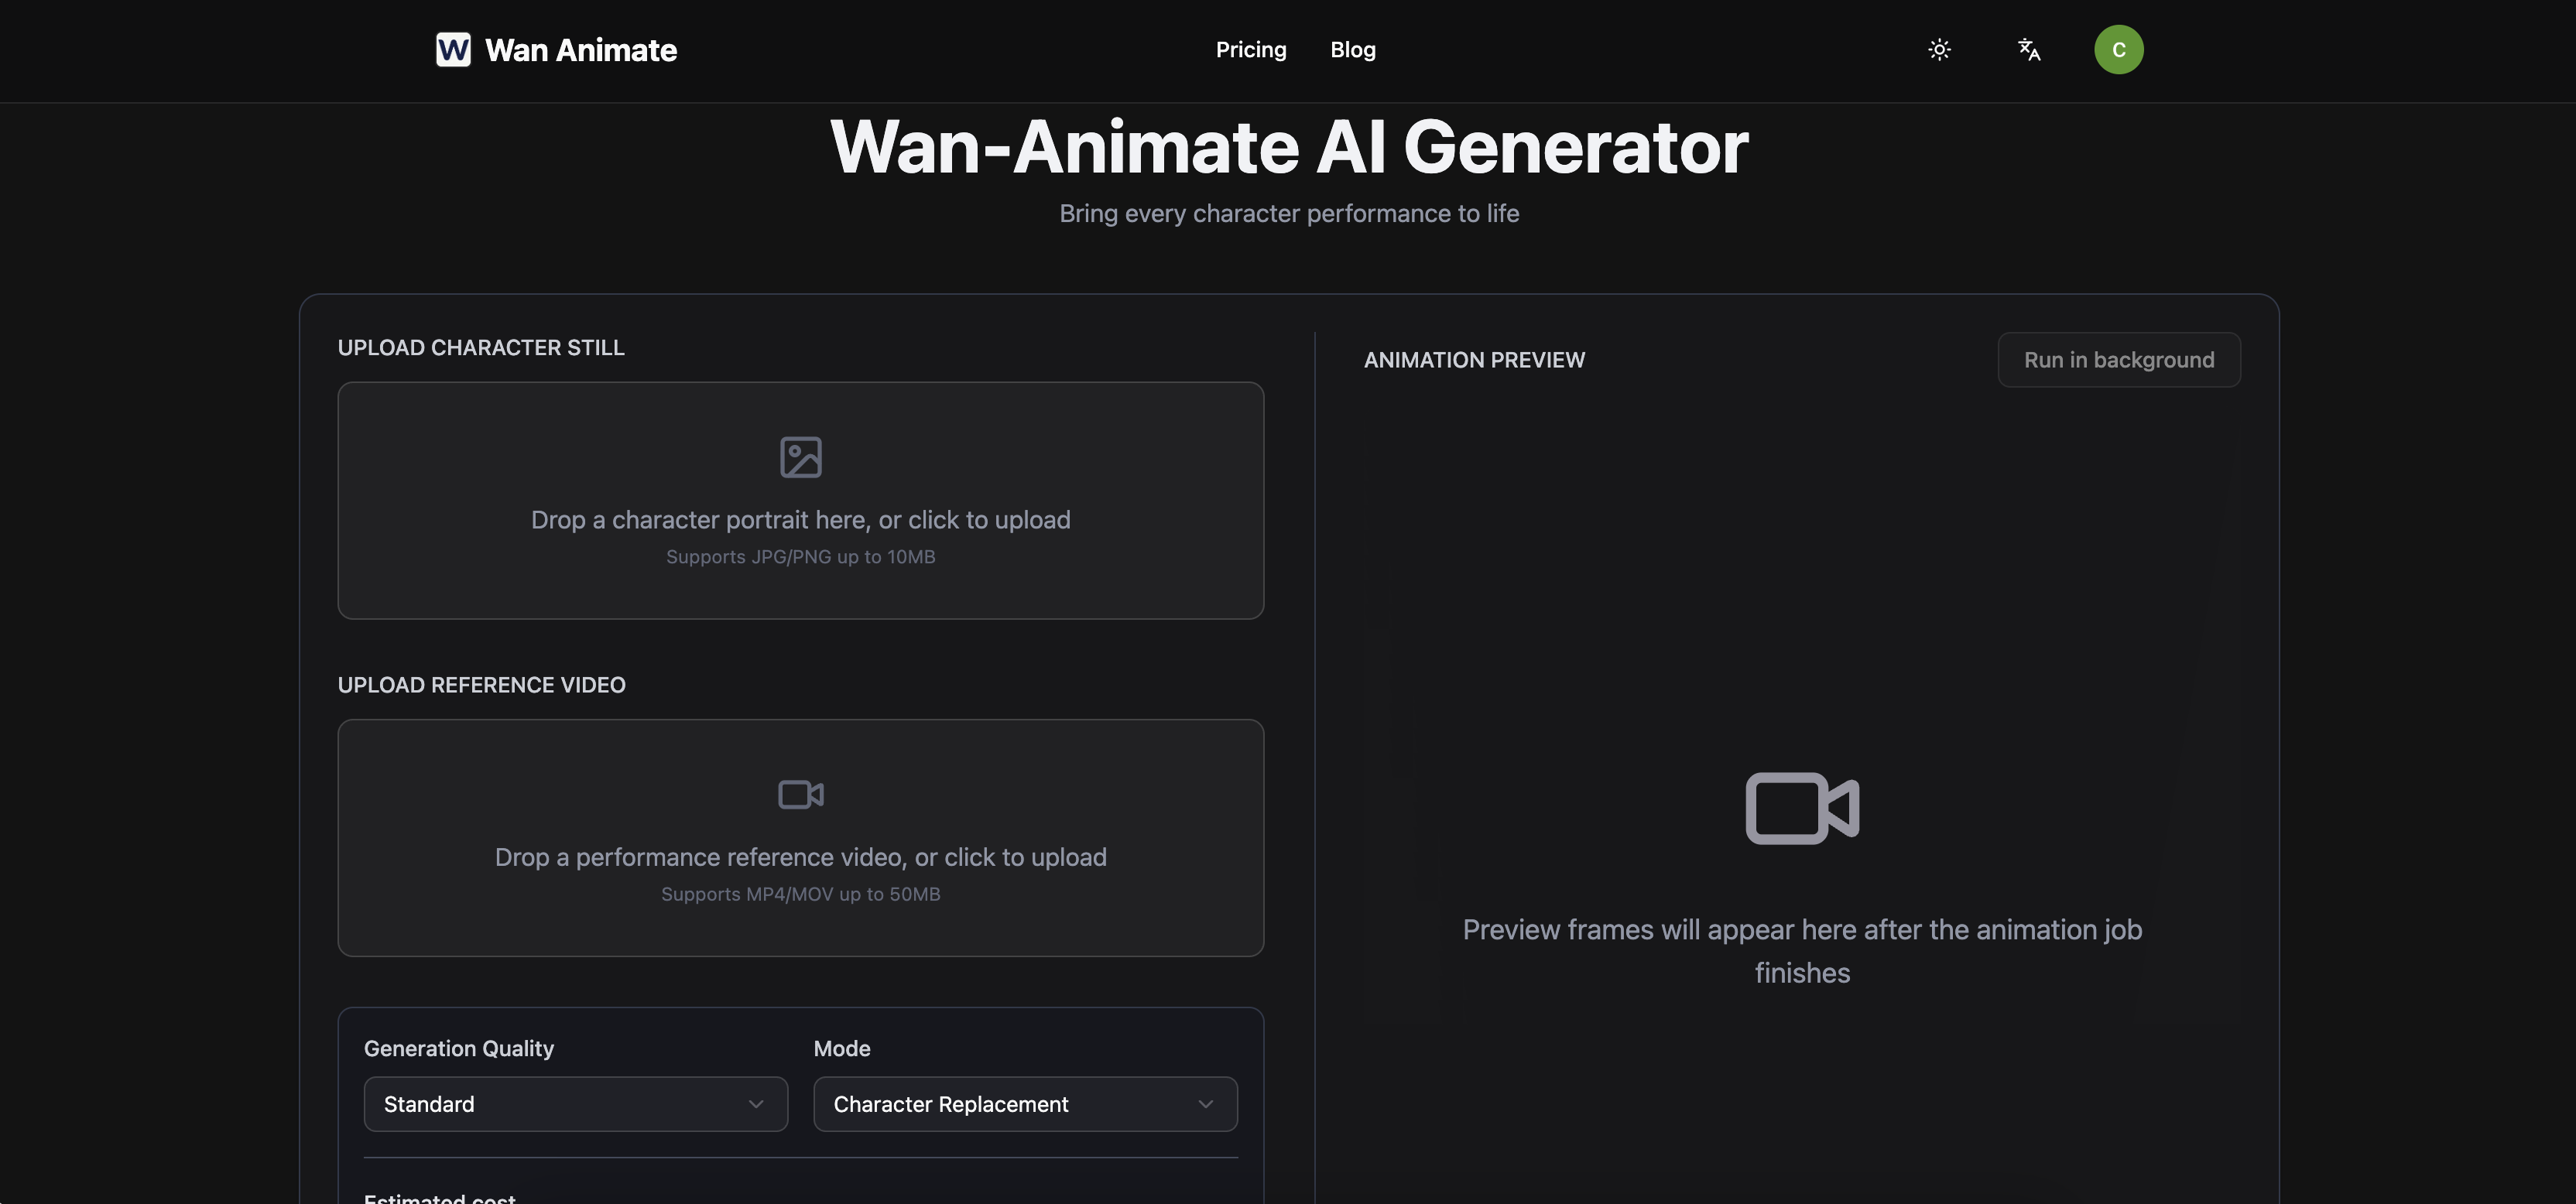Open the Generation Quality Standard dropdown

tap(575, 1104)
